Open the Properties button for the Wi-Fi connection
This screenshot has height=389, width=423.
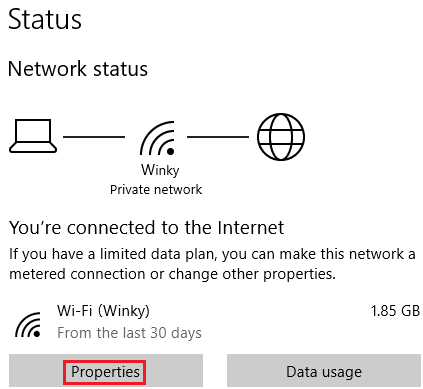tap(106, 371)
